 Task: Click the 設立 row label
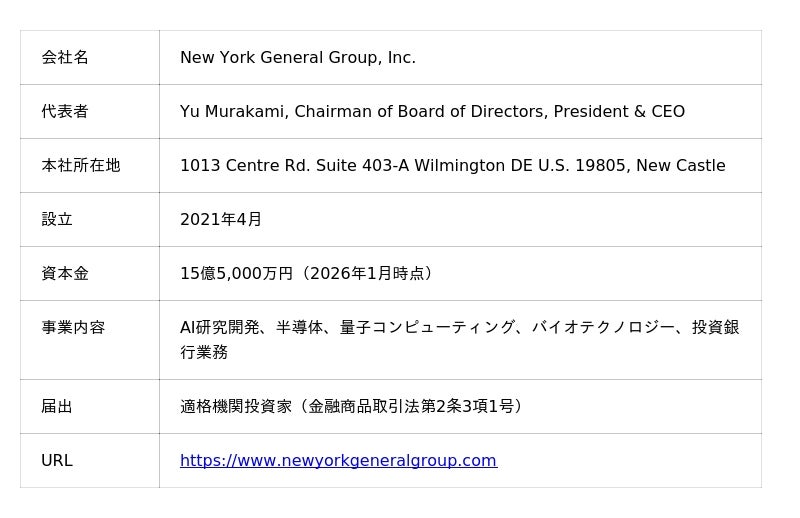coord(57,220)
